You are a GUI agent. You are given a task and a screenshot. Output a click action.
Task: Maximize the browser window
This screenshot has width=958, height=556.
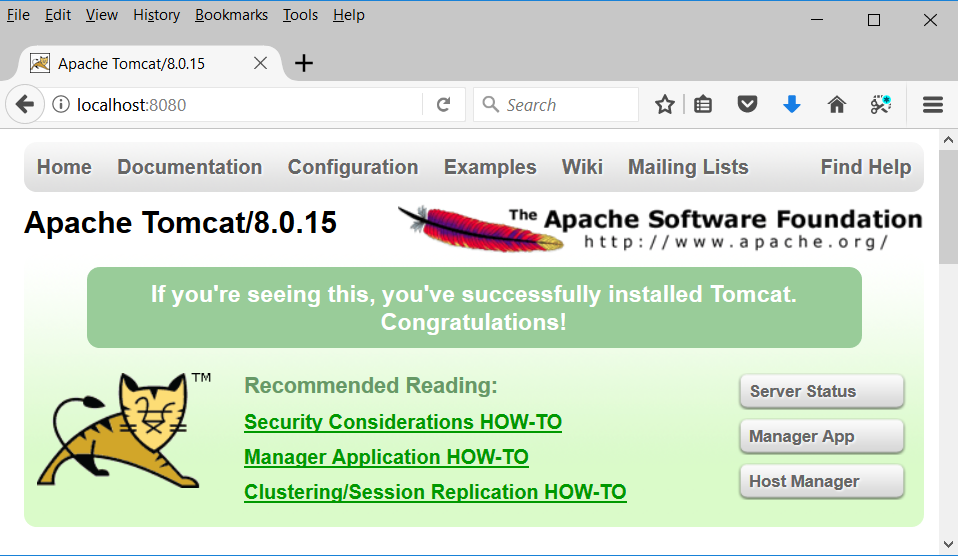pos(874,20)
